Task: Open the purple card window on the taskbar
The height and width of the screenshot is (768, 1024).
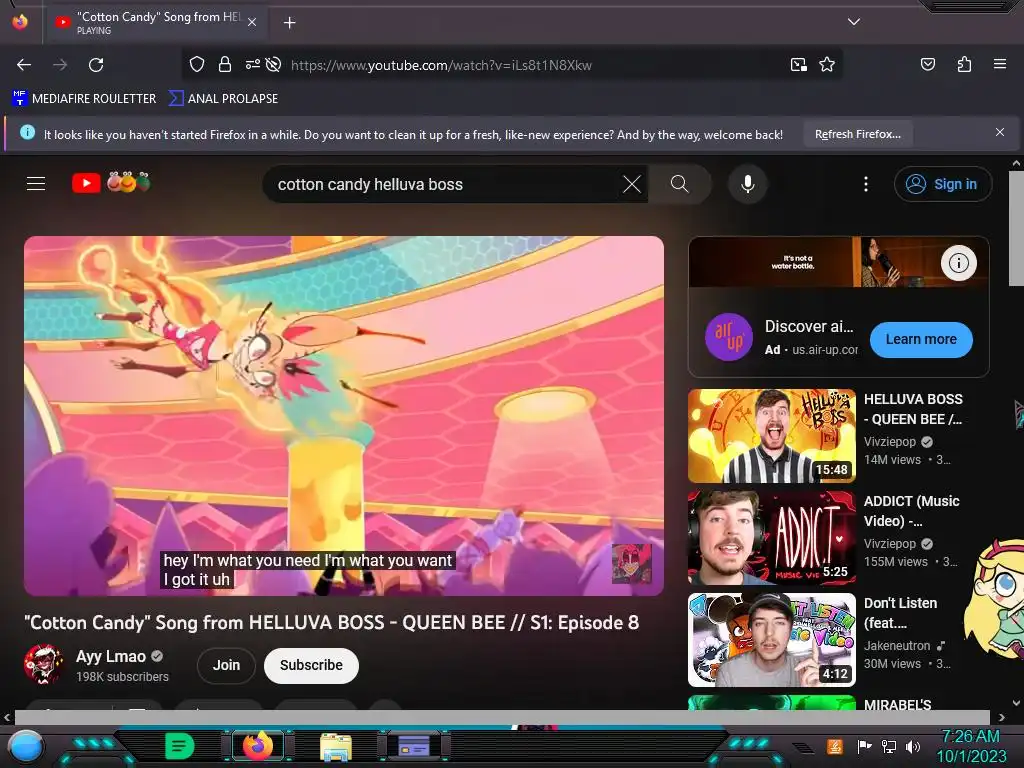Action: tap(414, 746)
